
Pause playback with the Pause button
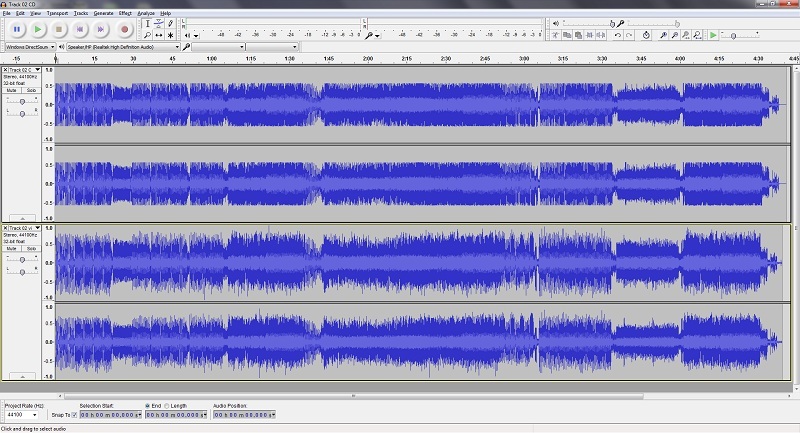pyautogui.click(x=16, y=30)
